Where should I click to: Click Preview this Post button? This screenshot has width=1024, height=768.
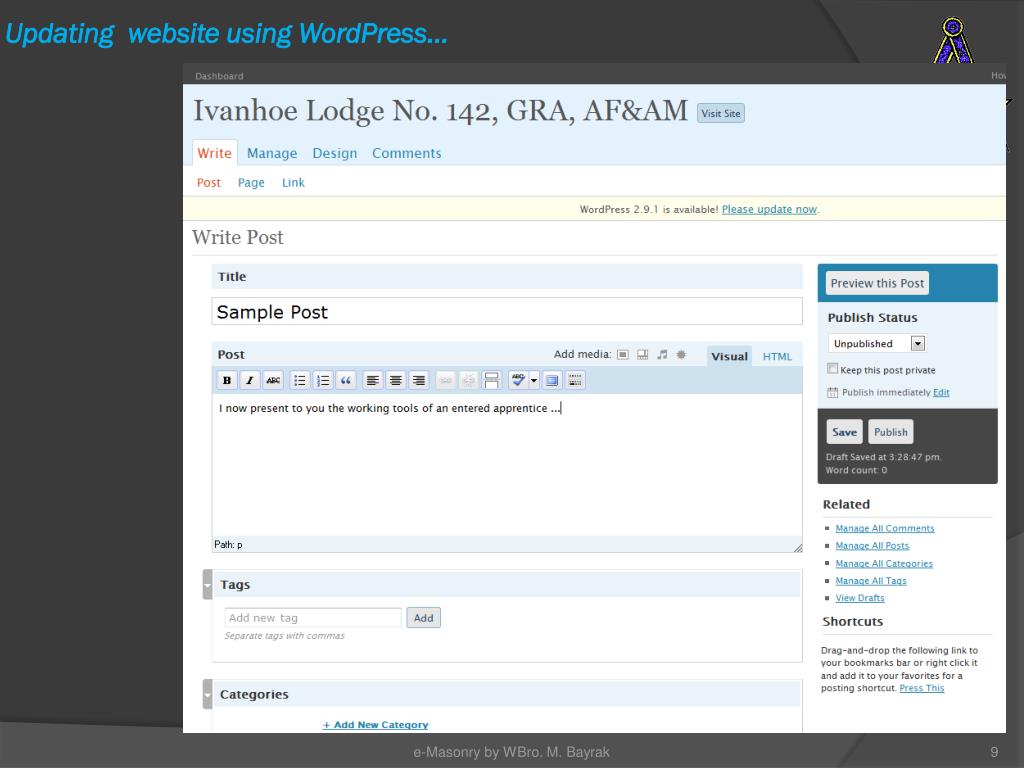[877, 283]
